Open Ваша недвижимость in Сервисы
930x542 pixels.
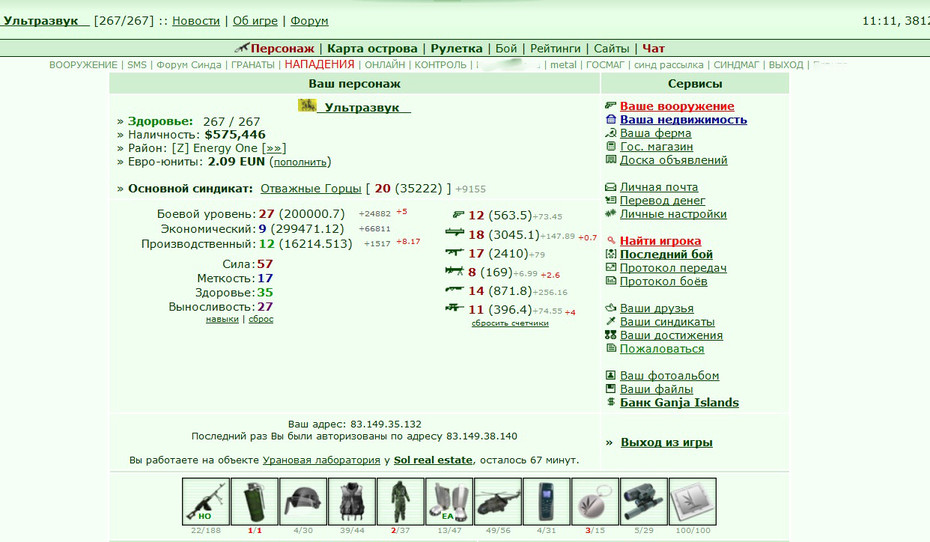[683, 120]
